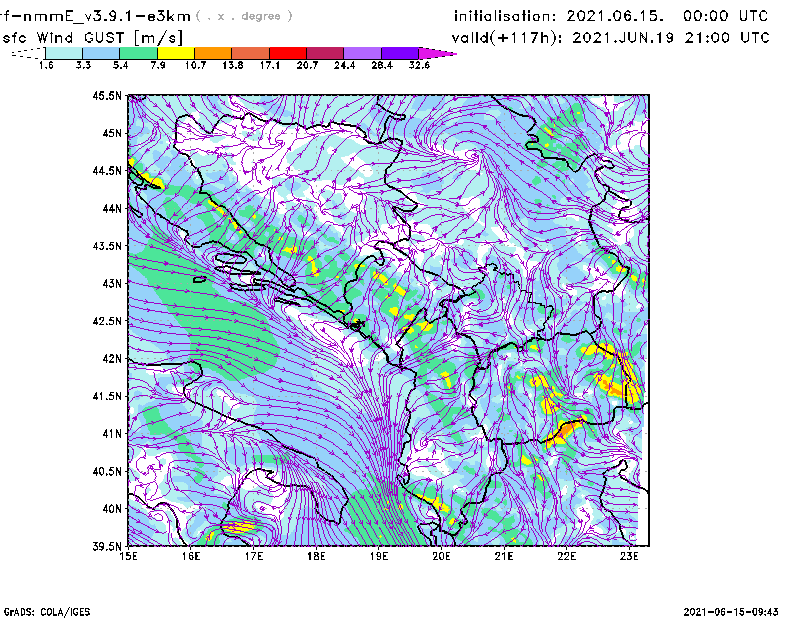This screenshot has width=800, height=618.
Task: Click the '41.5N' latitude label
Action: pos(107,396)
